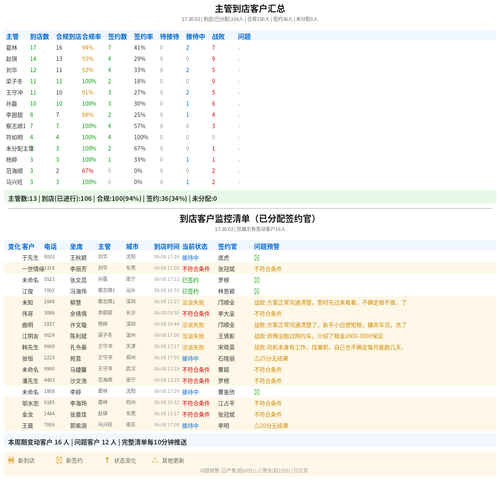500x493 pixels.
Task: Click arrival time 06-08 17:00
Action: pyautogui.click(x=167, y=335)
